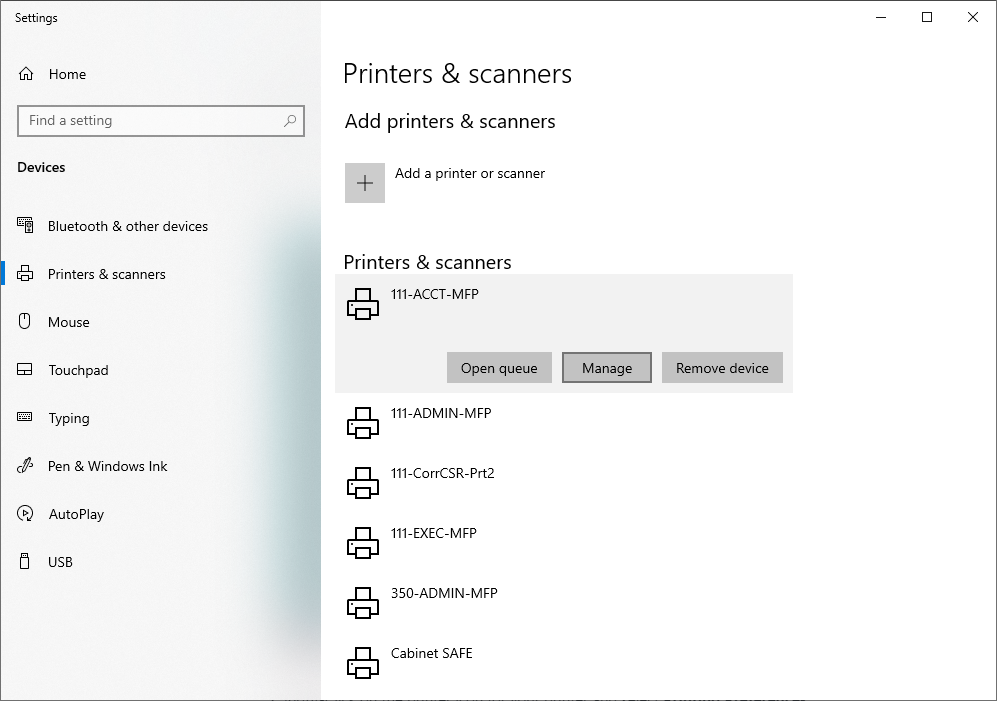
Task: Navigate to Home in Settings
Action: click(x=67, y=74)
